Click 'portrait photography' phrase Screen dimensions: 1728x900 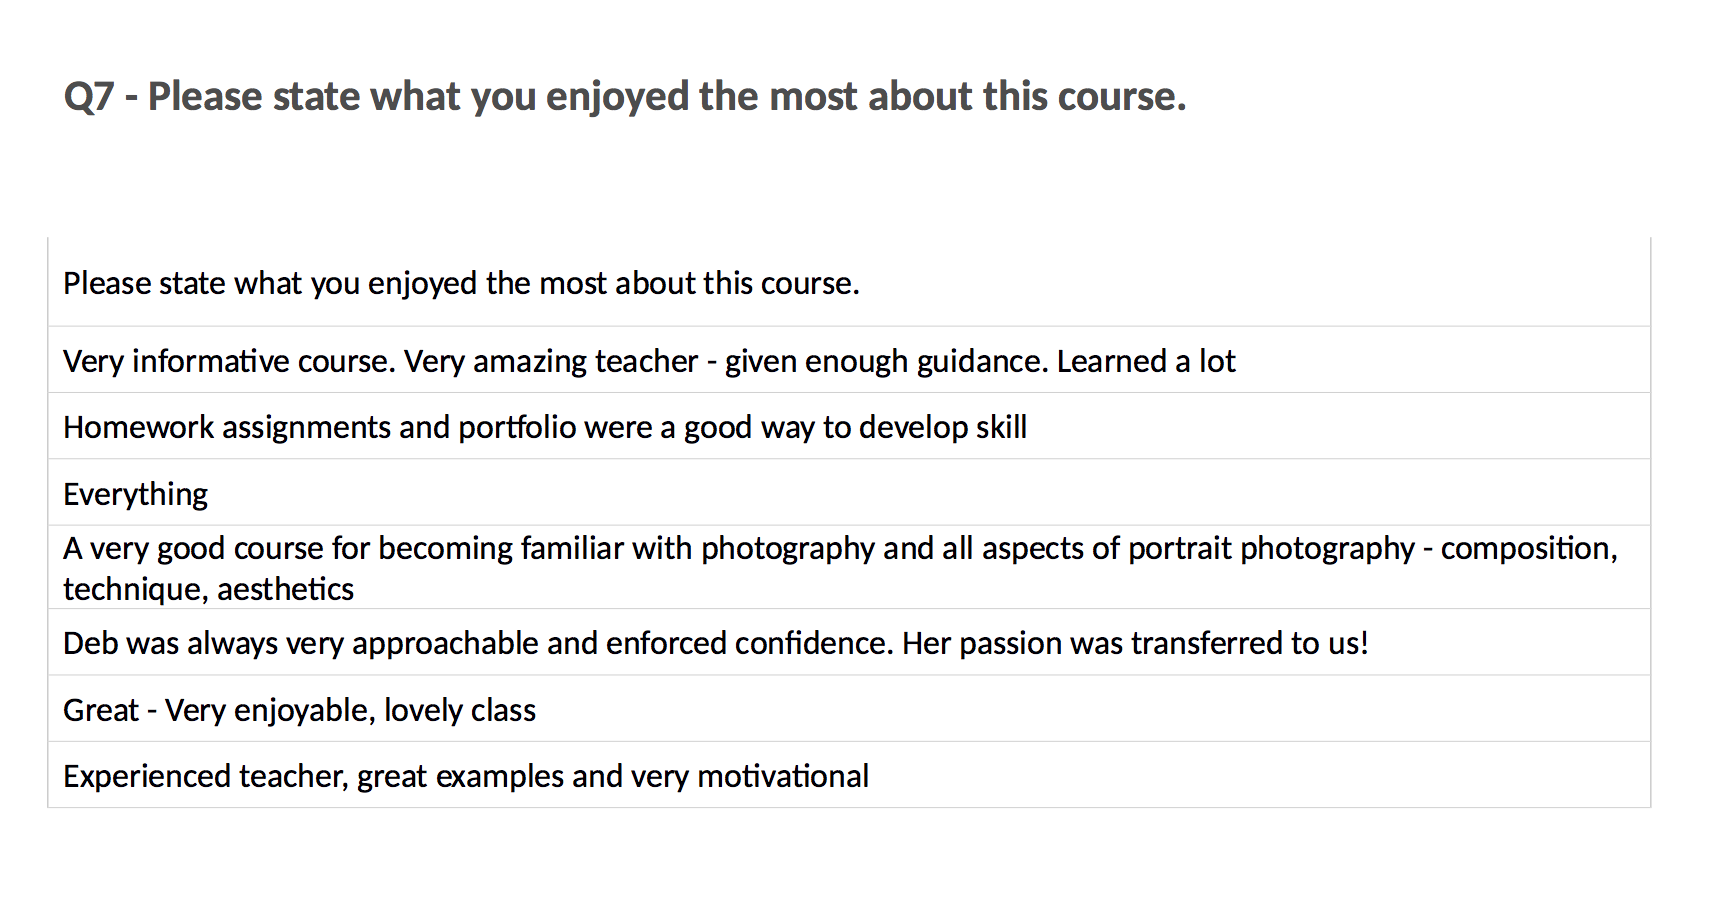click(x=1271, y=549)
